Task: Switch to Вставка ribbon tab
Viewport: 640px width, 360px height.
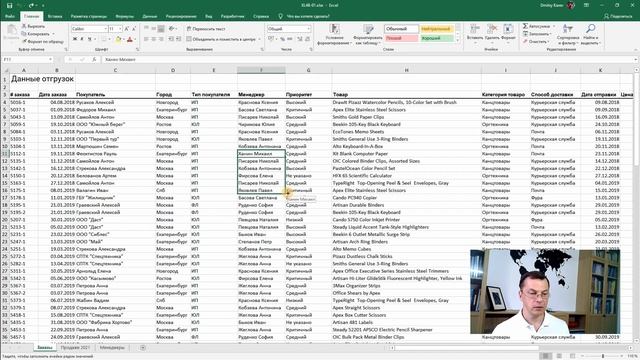Action: pyautogui.click(x=55, y=16)
